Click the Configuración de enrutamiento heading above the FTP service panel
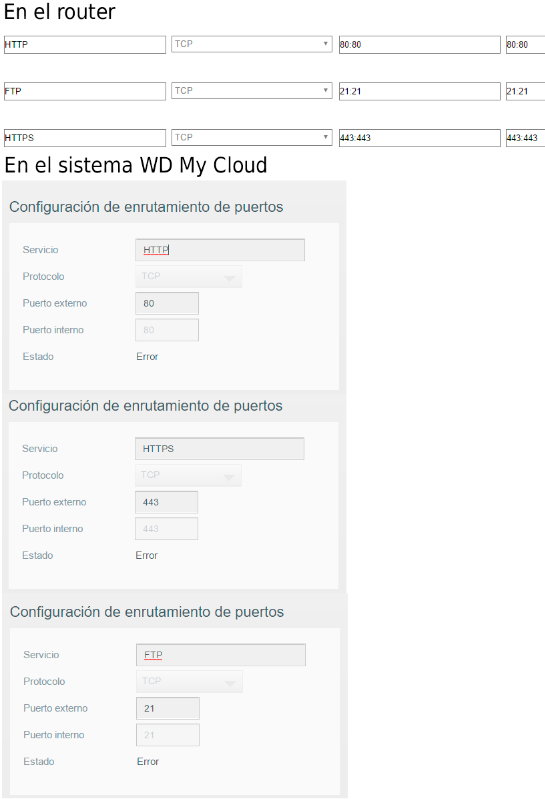545x799 pixels. click(x=147, y=611)
